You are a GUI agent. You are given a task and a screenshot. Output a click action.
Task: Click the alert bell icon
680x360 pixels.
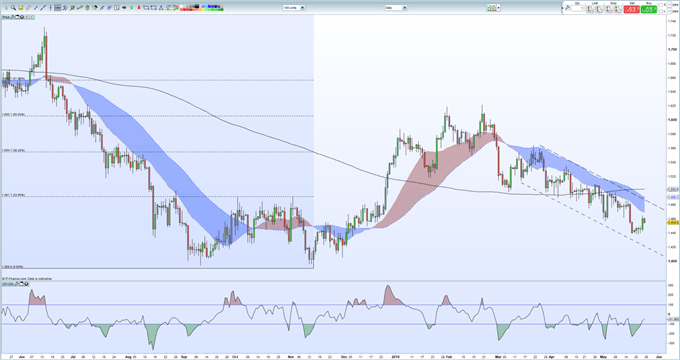(21, 8)
